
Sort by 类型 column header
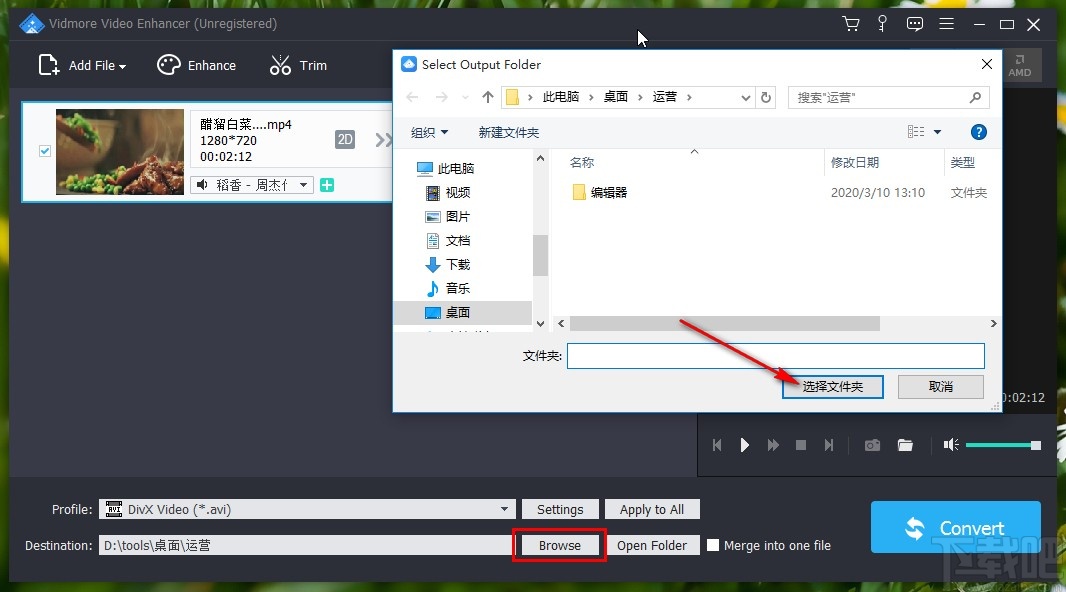point(963,162)
